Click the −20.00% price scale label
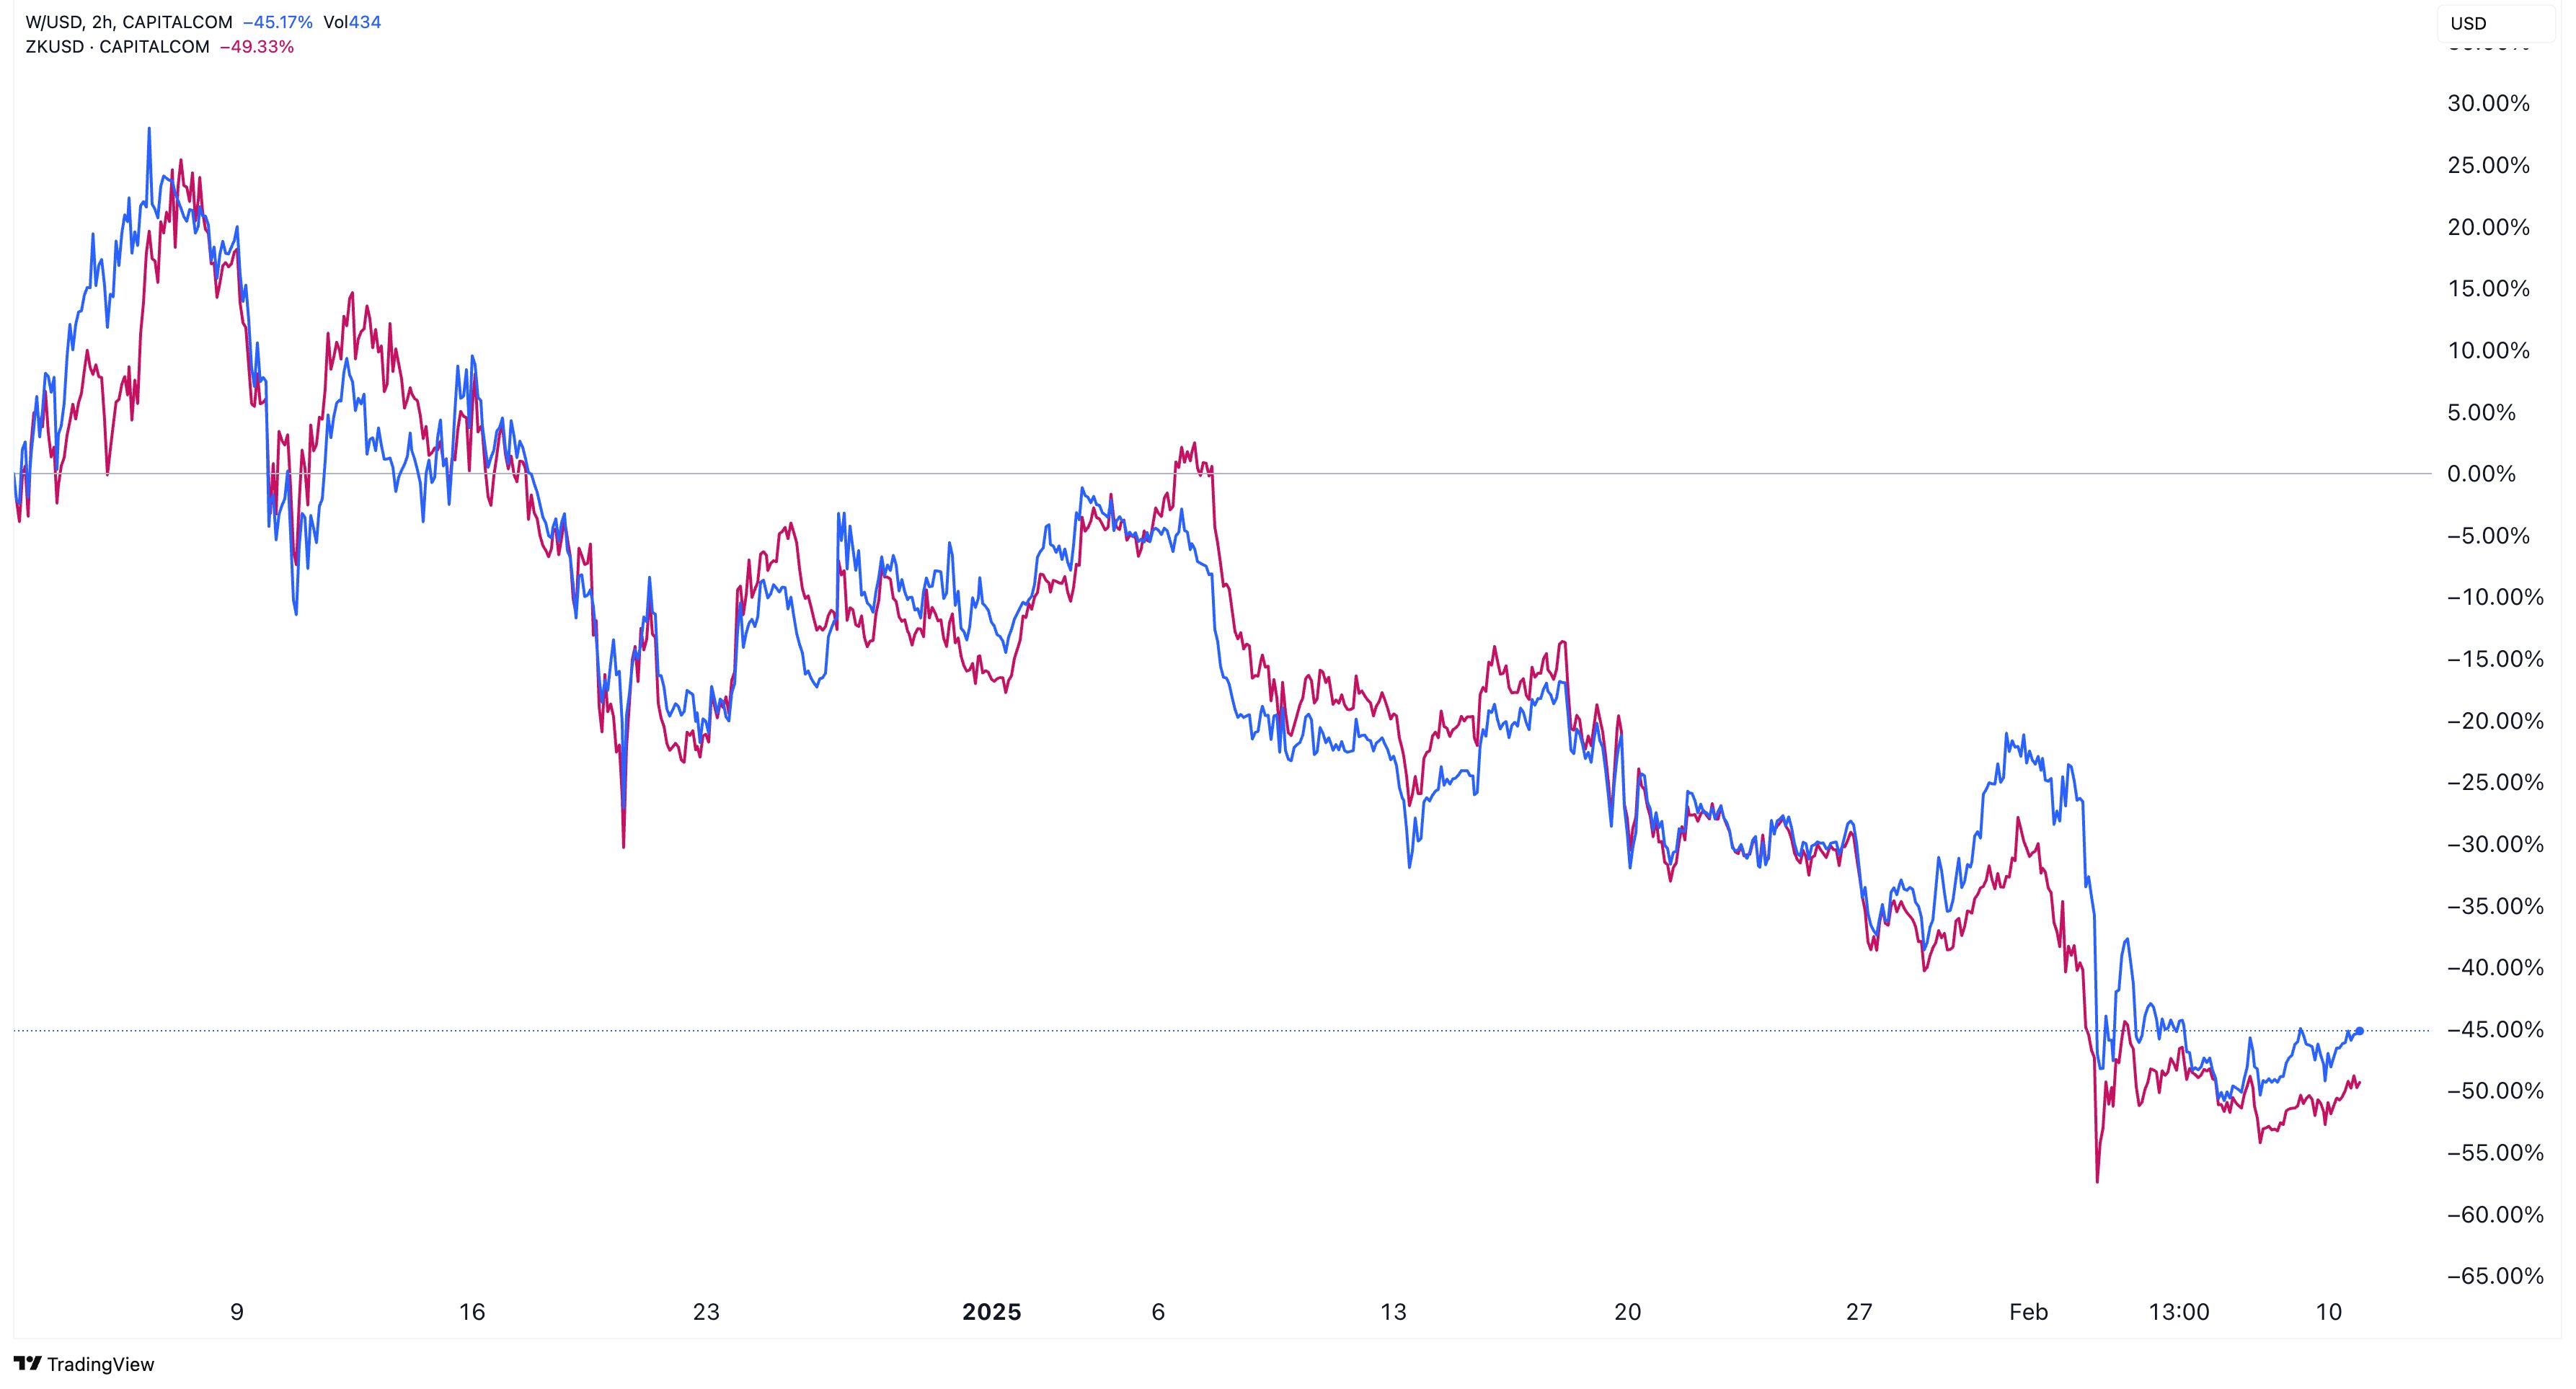Screen dimensions: 2576x1389 pyautogui.click(x=2494, y=721)
